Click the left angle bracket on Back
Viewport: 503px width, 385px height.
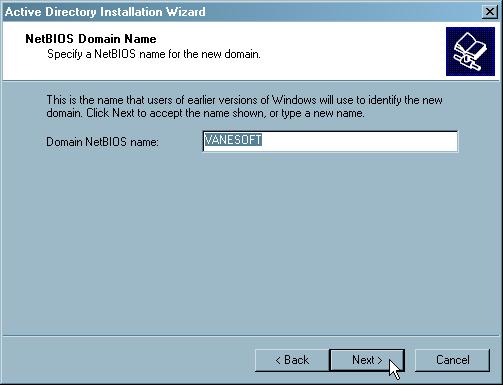[x=278, y=360]
